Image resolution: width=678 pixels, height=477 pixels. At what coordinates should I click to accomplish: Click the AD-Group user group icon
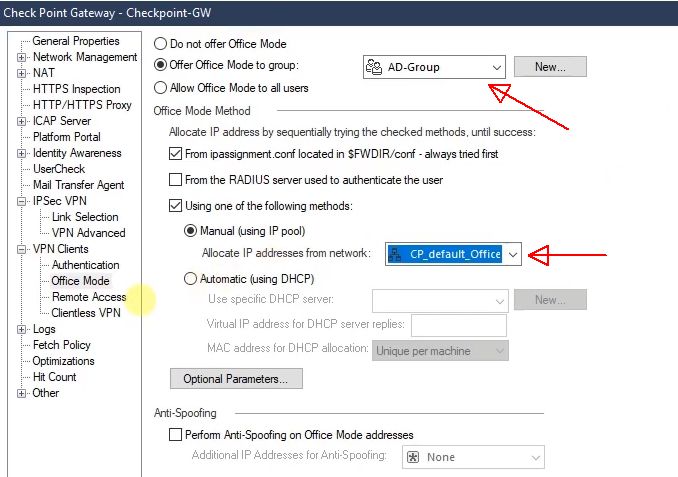point(374,67)
